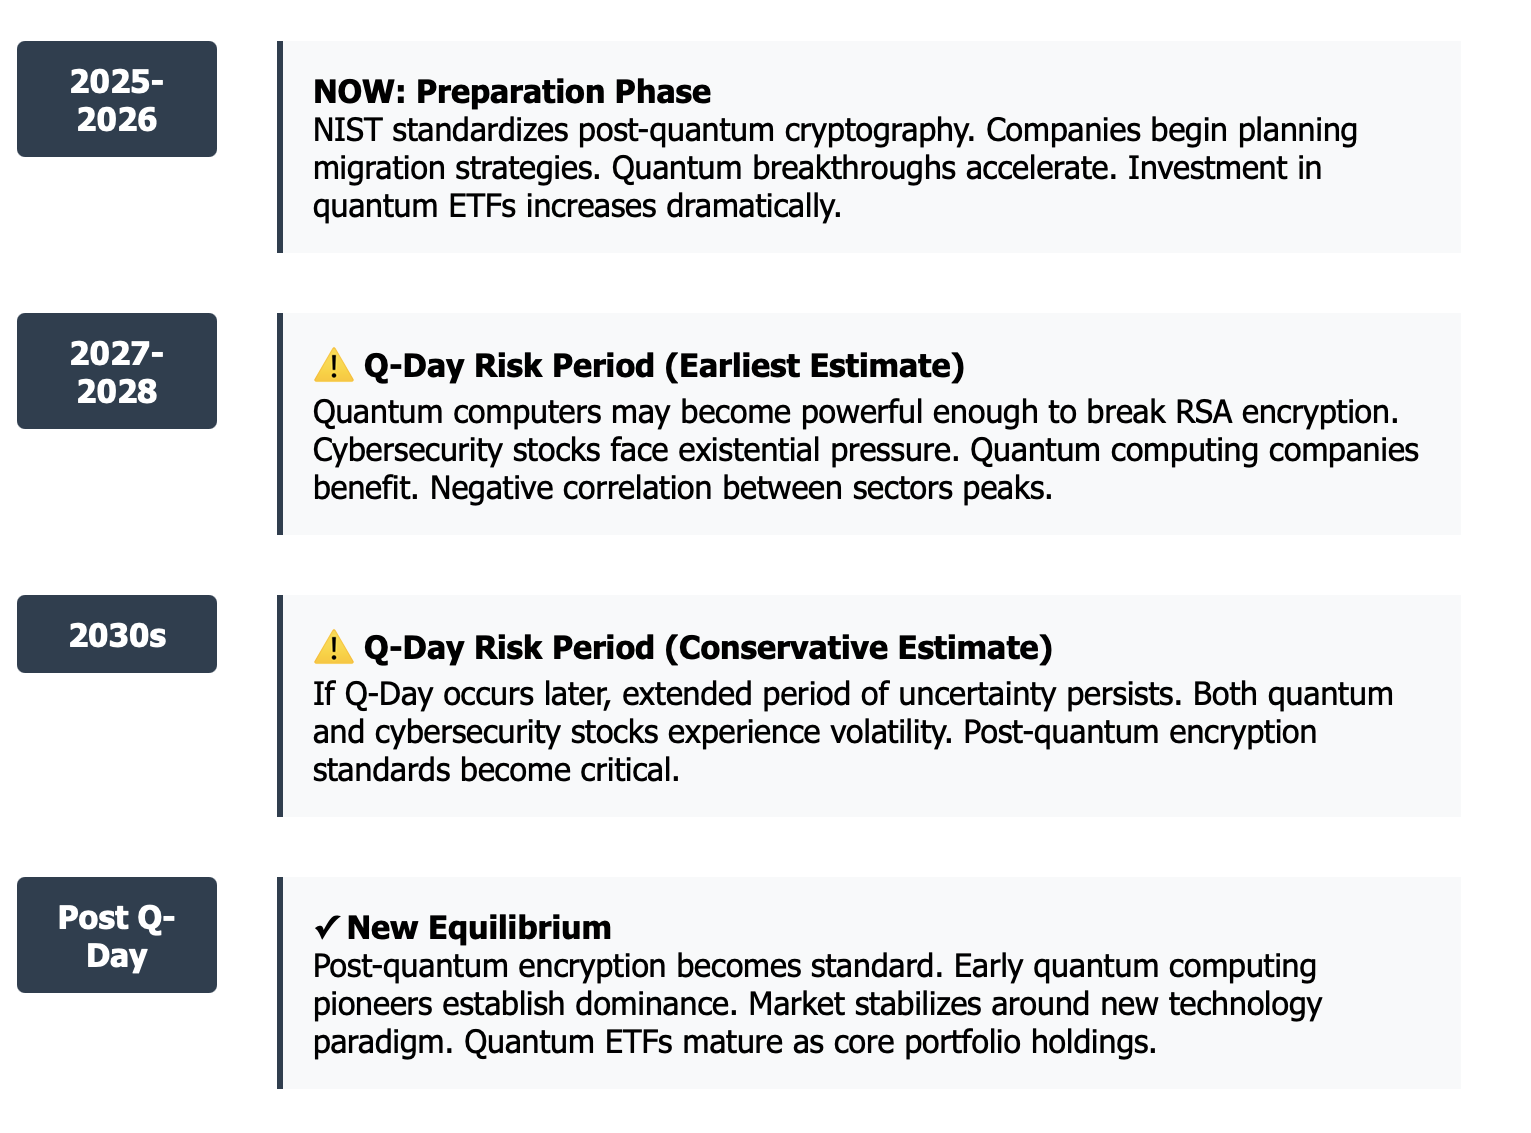Click the warning icon beside Conservative Estimate heading

pos(333,648)
